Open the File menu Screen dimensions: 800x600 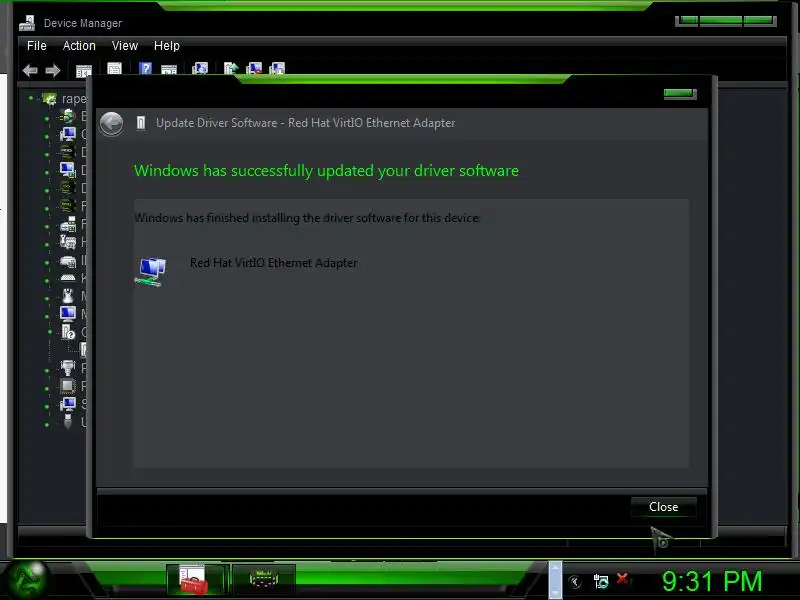(x=37, y=46)
